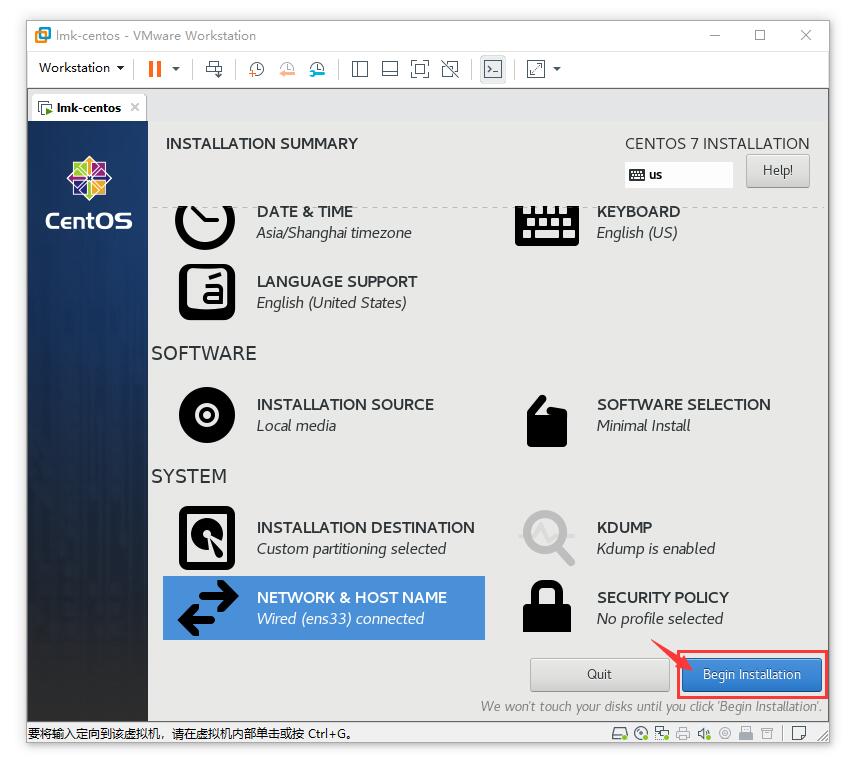
Task: Click 'Kdump is enabled' text
Action: (x=656, y=549)
